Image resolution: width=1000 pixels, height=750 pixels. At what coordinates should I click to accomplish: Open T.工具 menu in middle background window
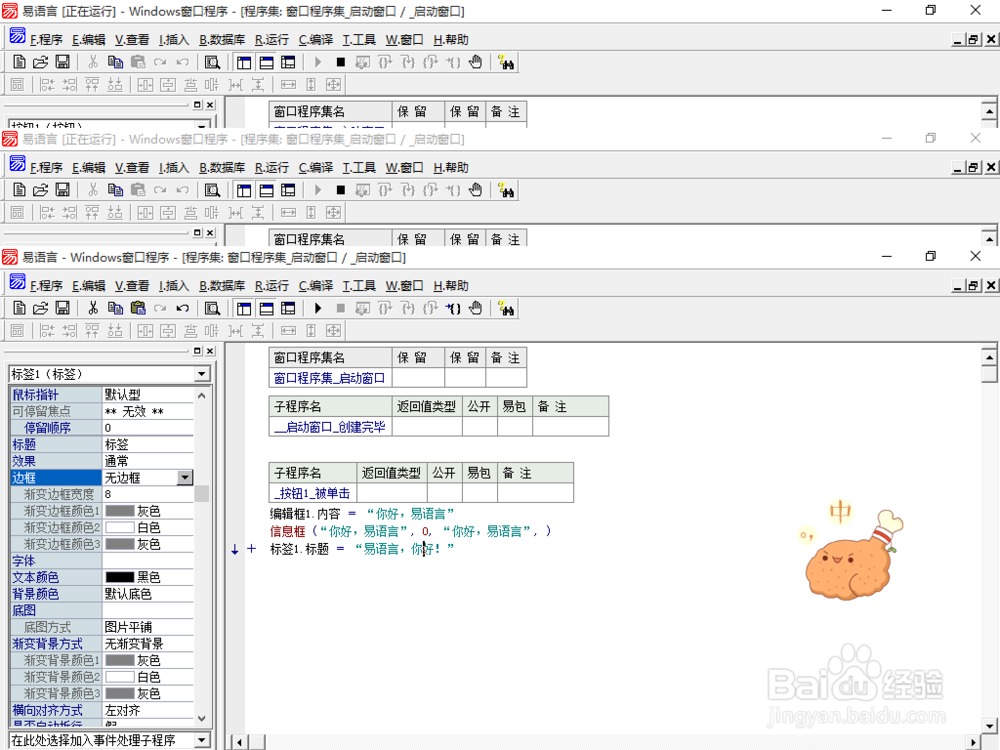pos(359,168)
